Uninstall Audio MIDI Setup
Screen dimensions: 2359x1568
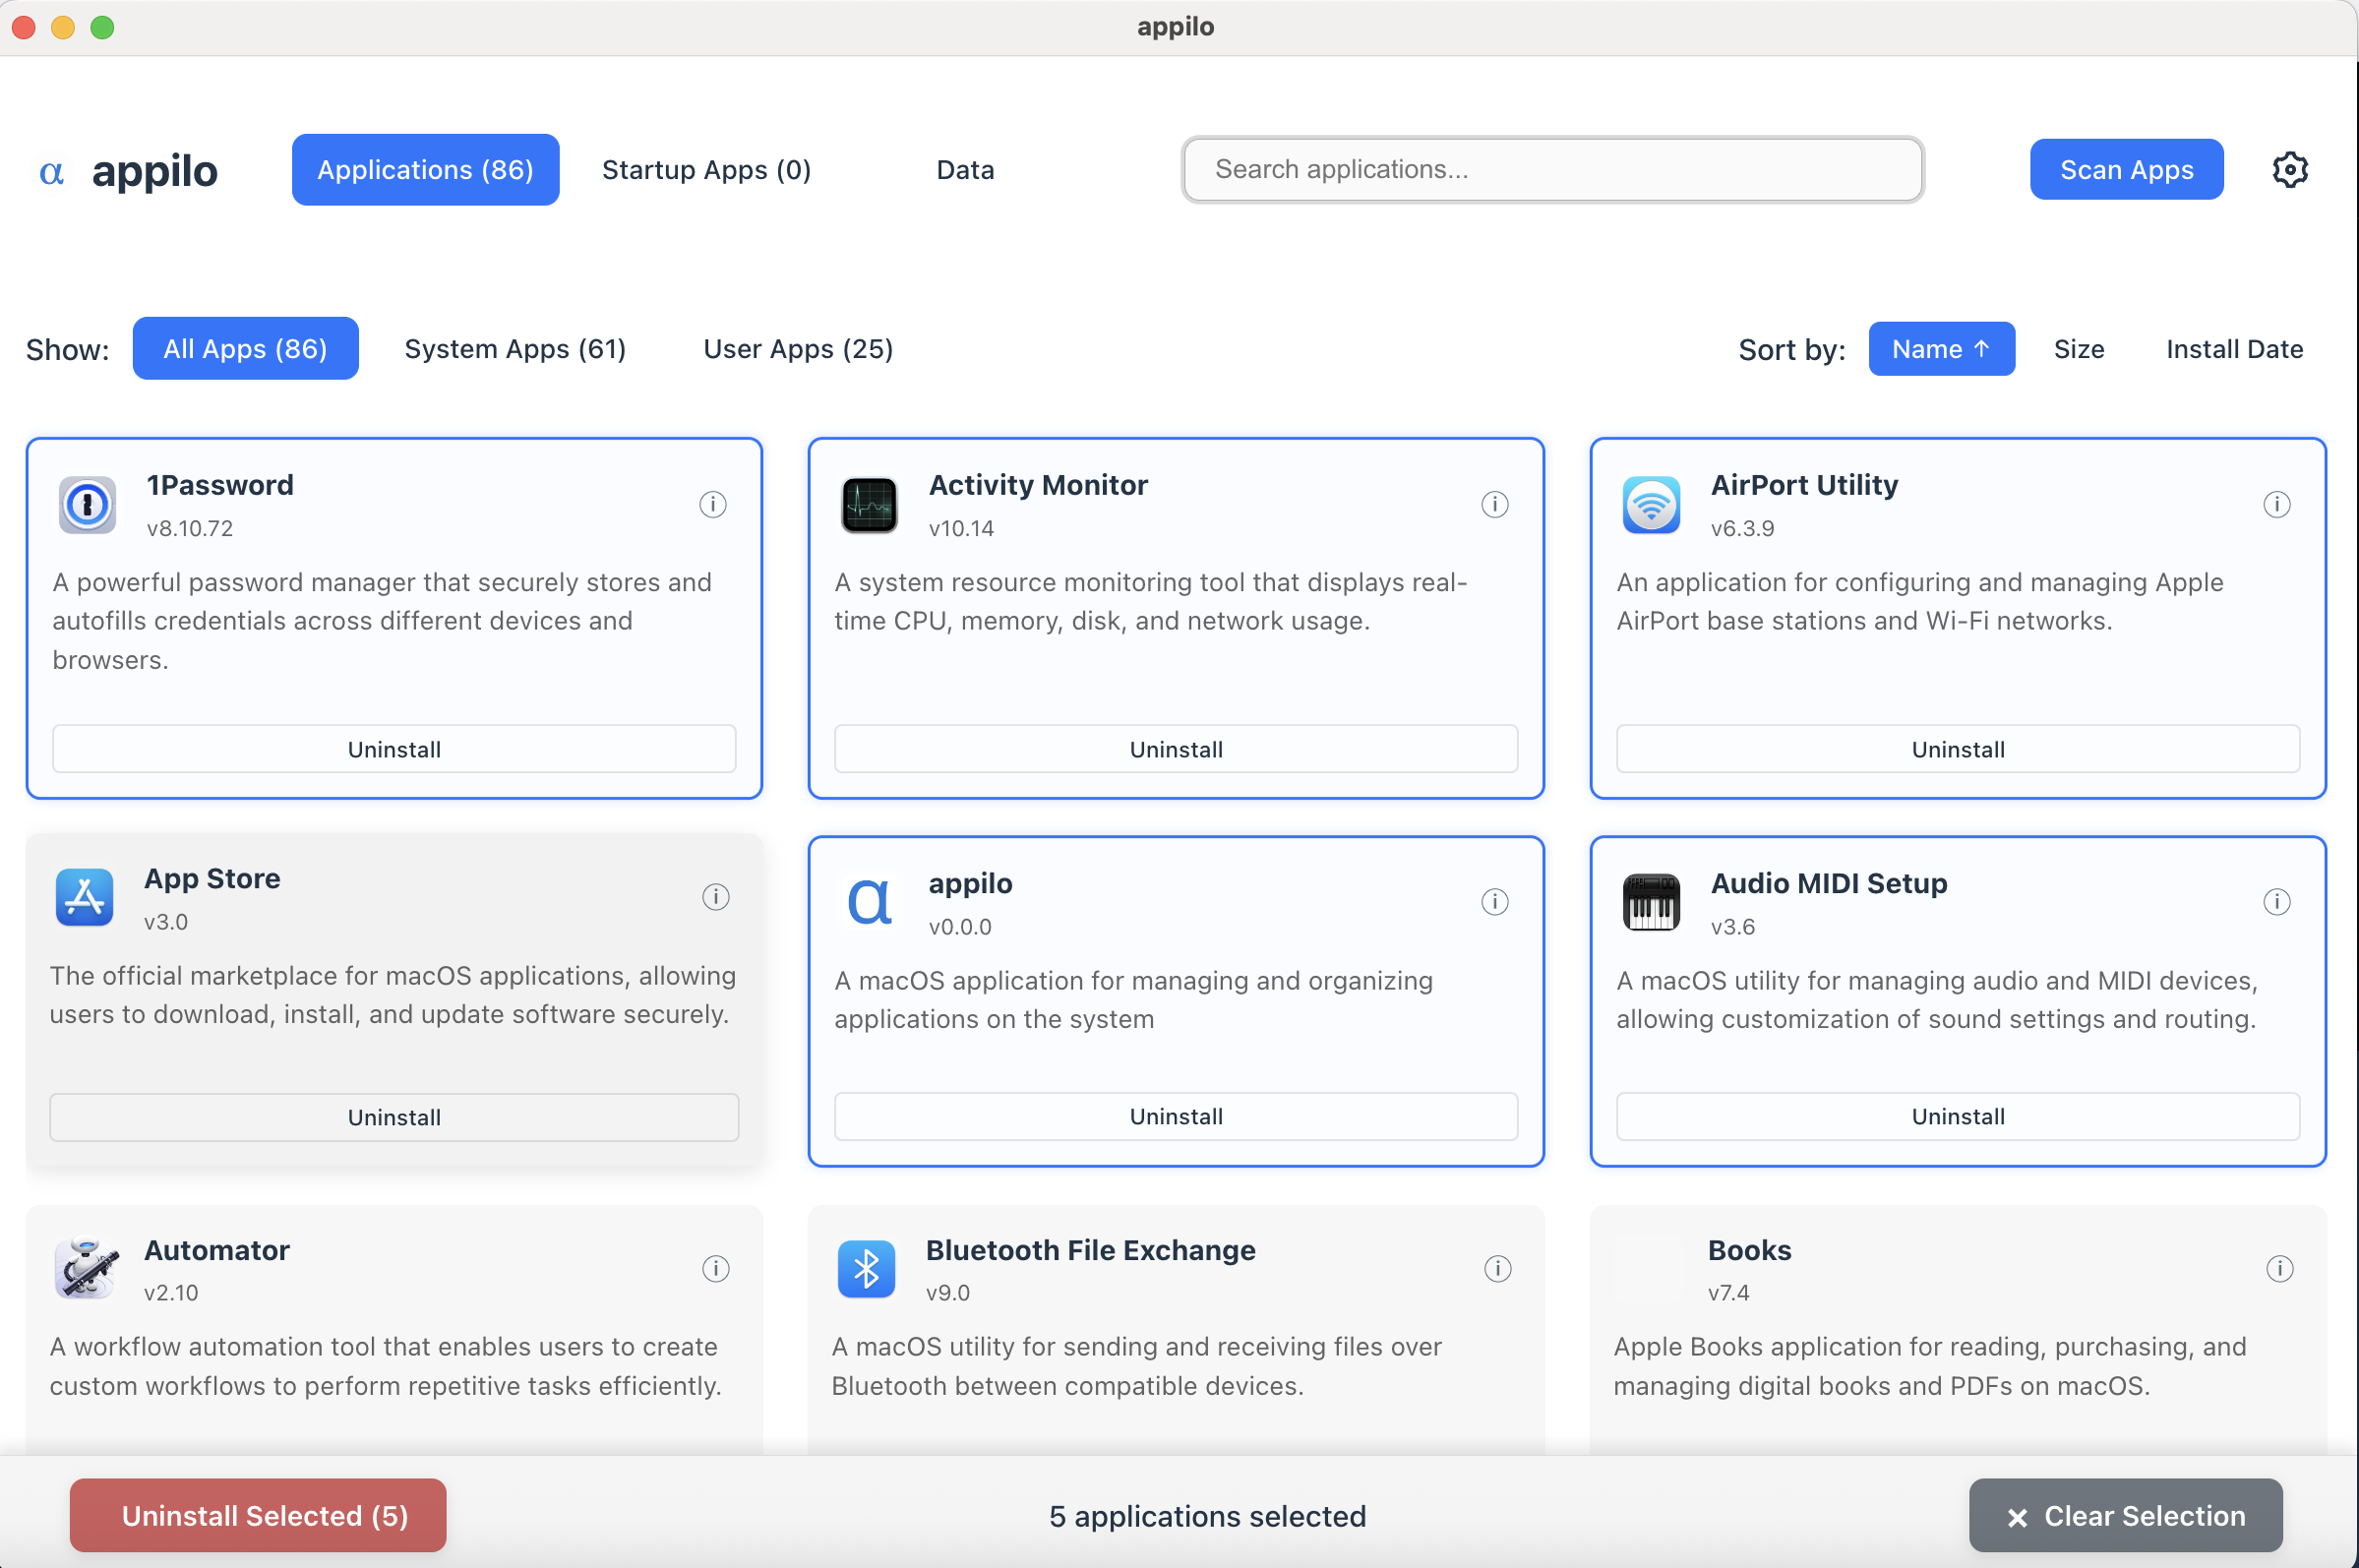(x=1958, y=1116)
